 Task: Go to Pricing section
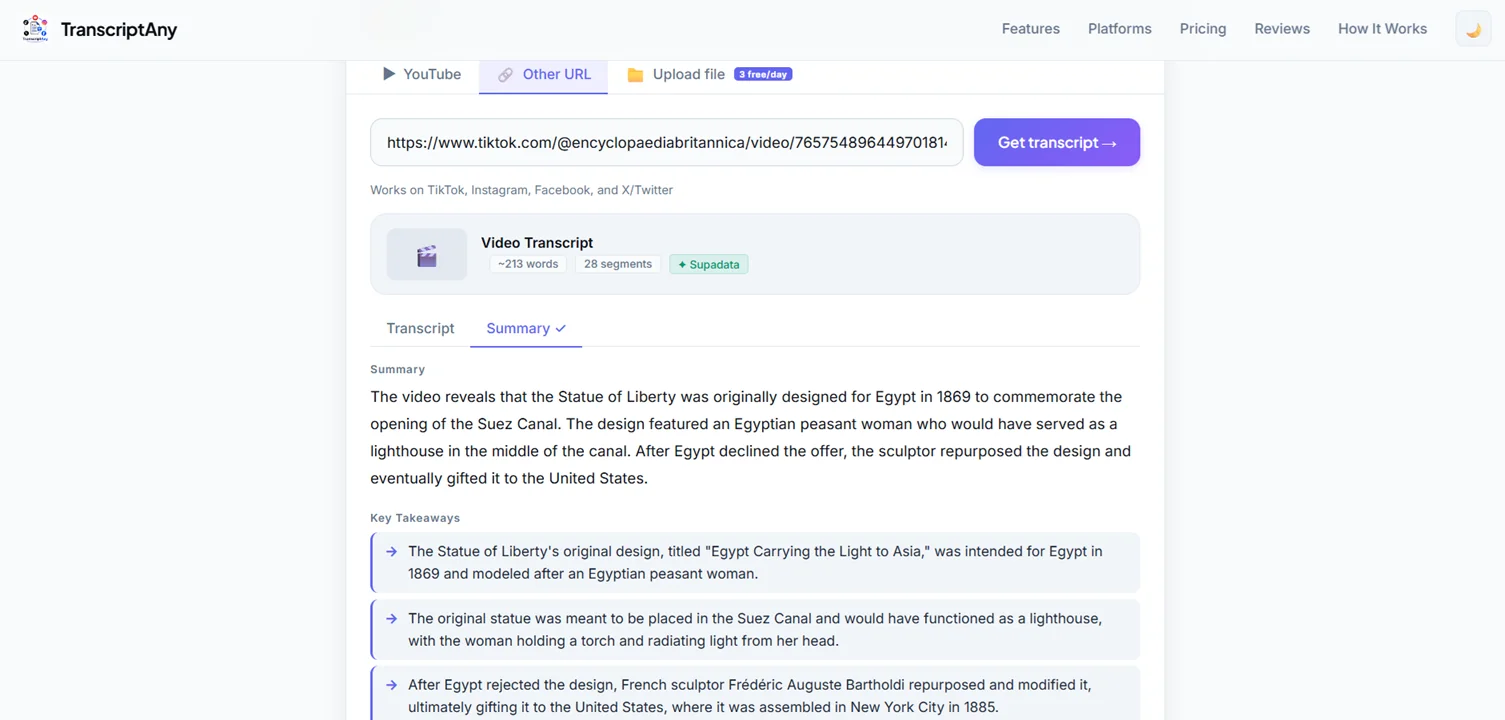[1202, 29]
